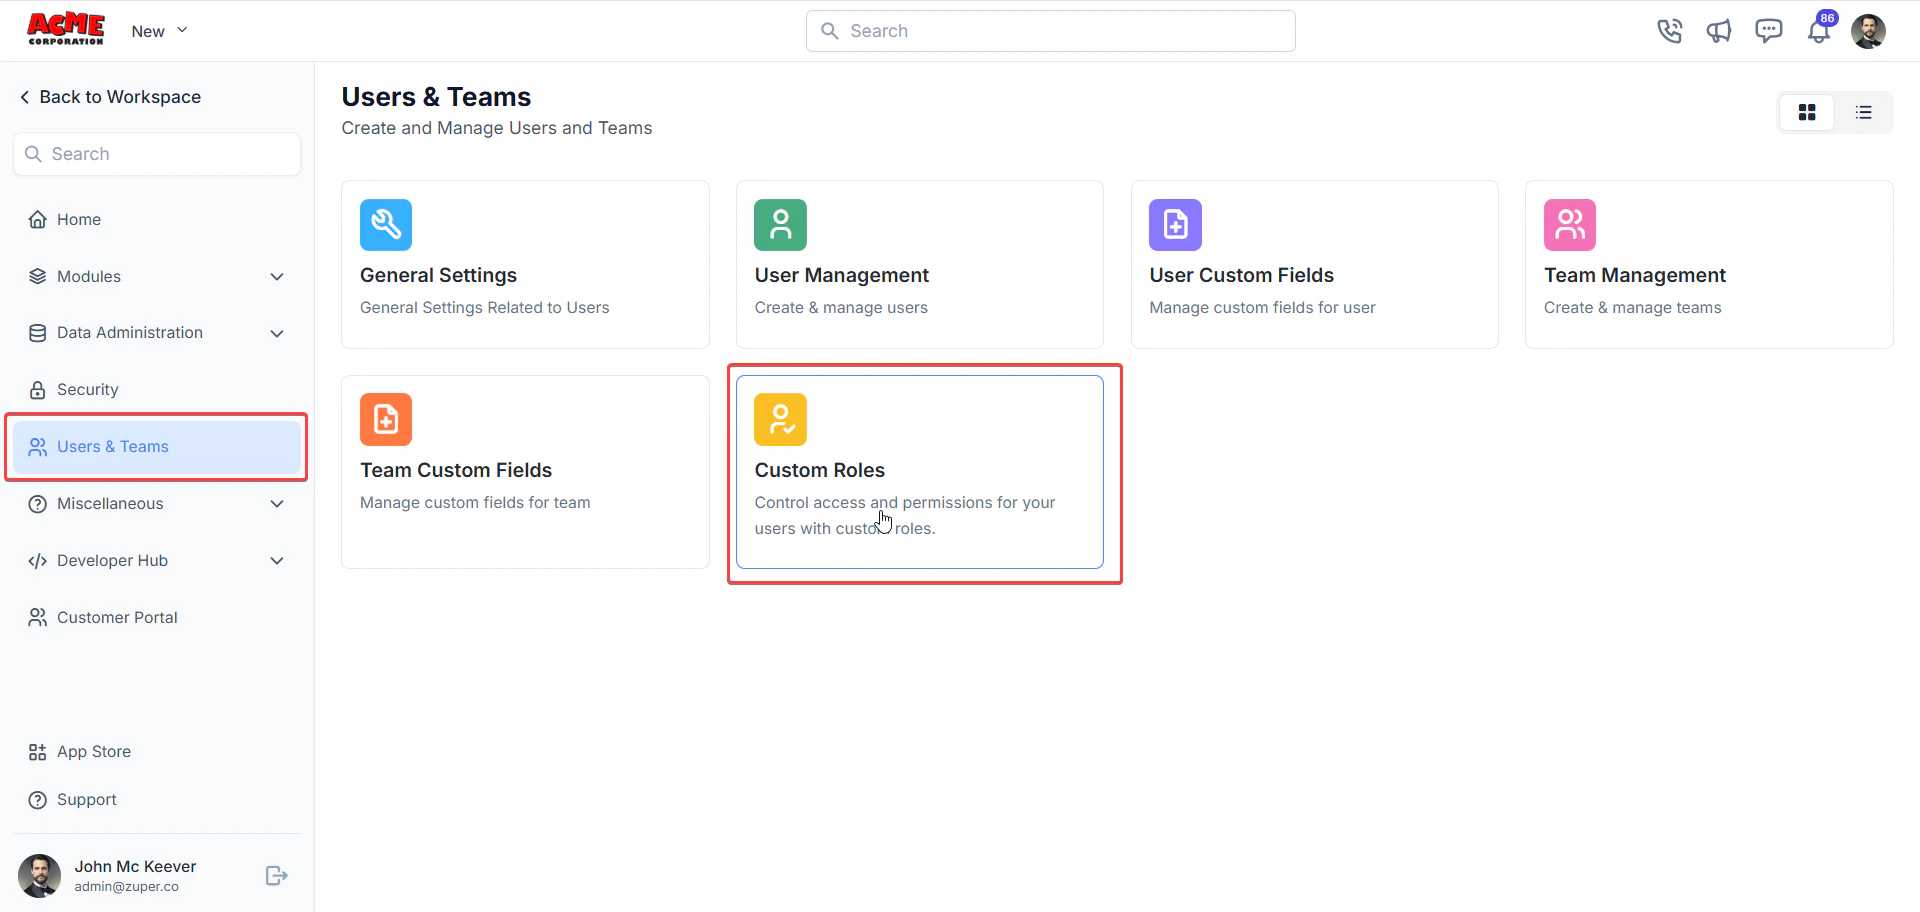Click the logout icon beside John Mc Keever
The height and width of the screenshot is (912, 1920).
pos(277,876)
